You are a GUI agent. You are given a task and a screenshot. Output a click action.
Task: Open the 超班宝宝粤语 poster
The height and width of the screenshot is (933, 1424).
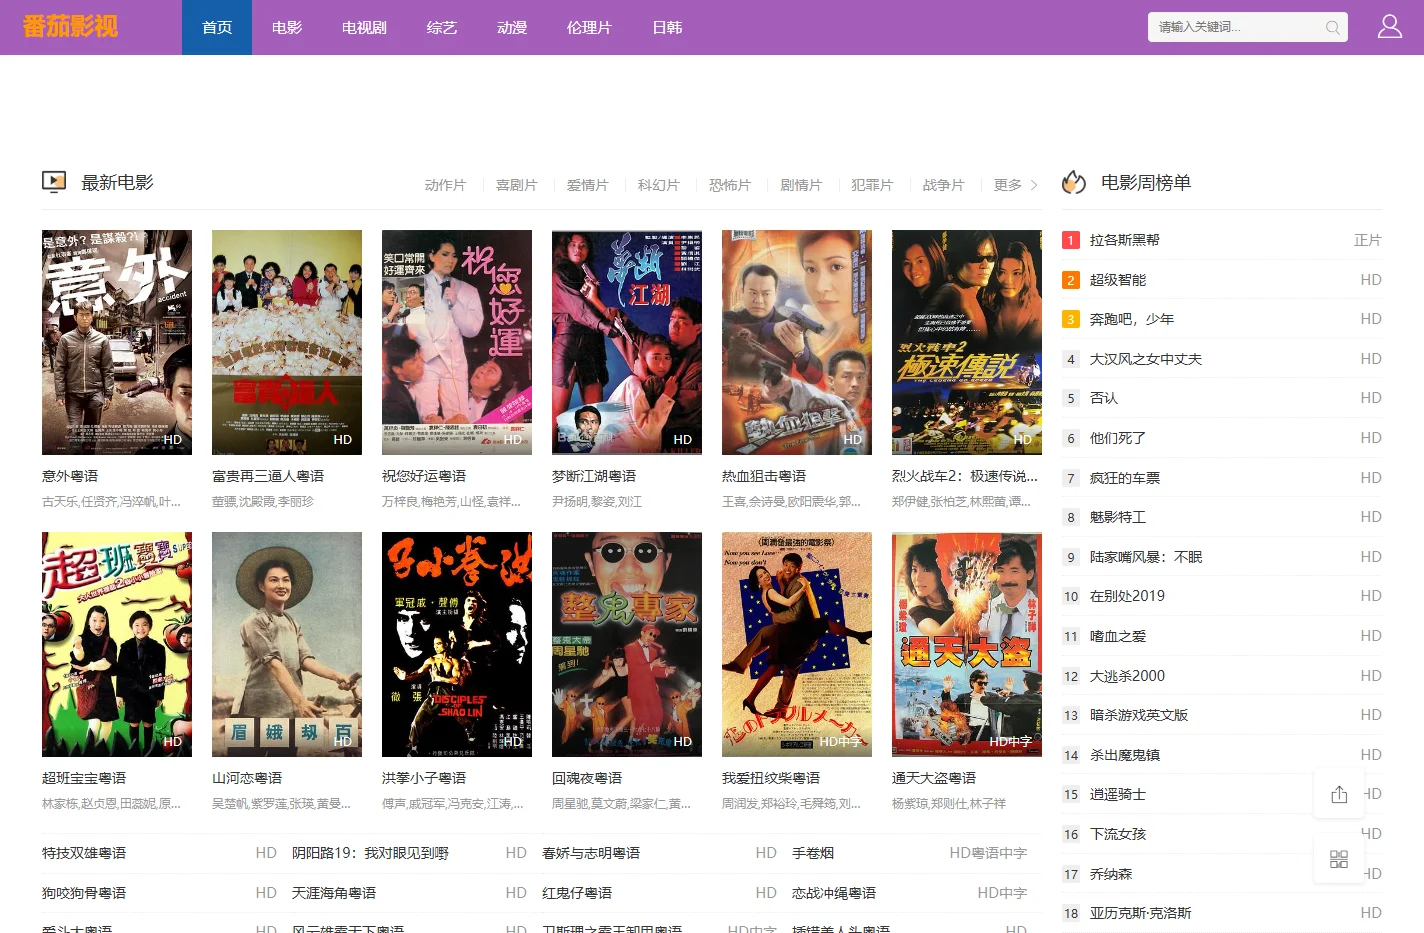117,644
